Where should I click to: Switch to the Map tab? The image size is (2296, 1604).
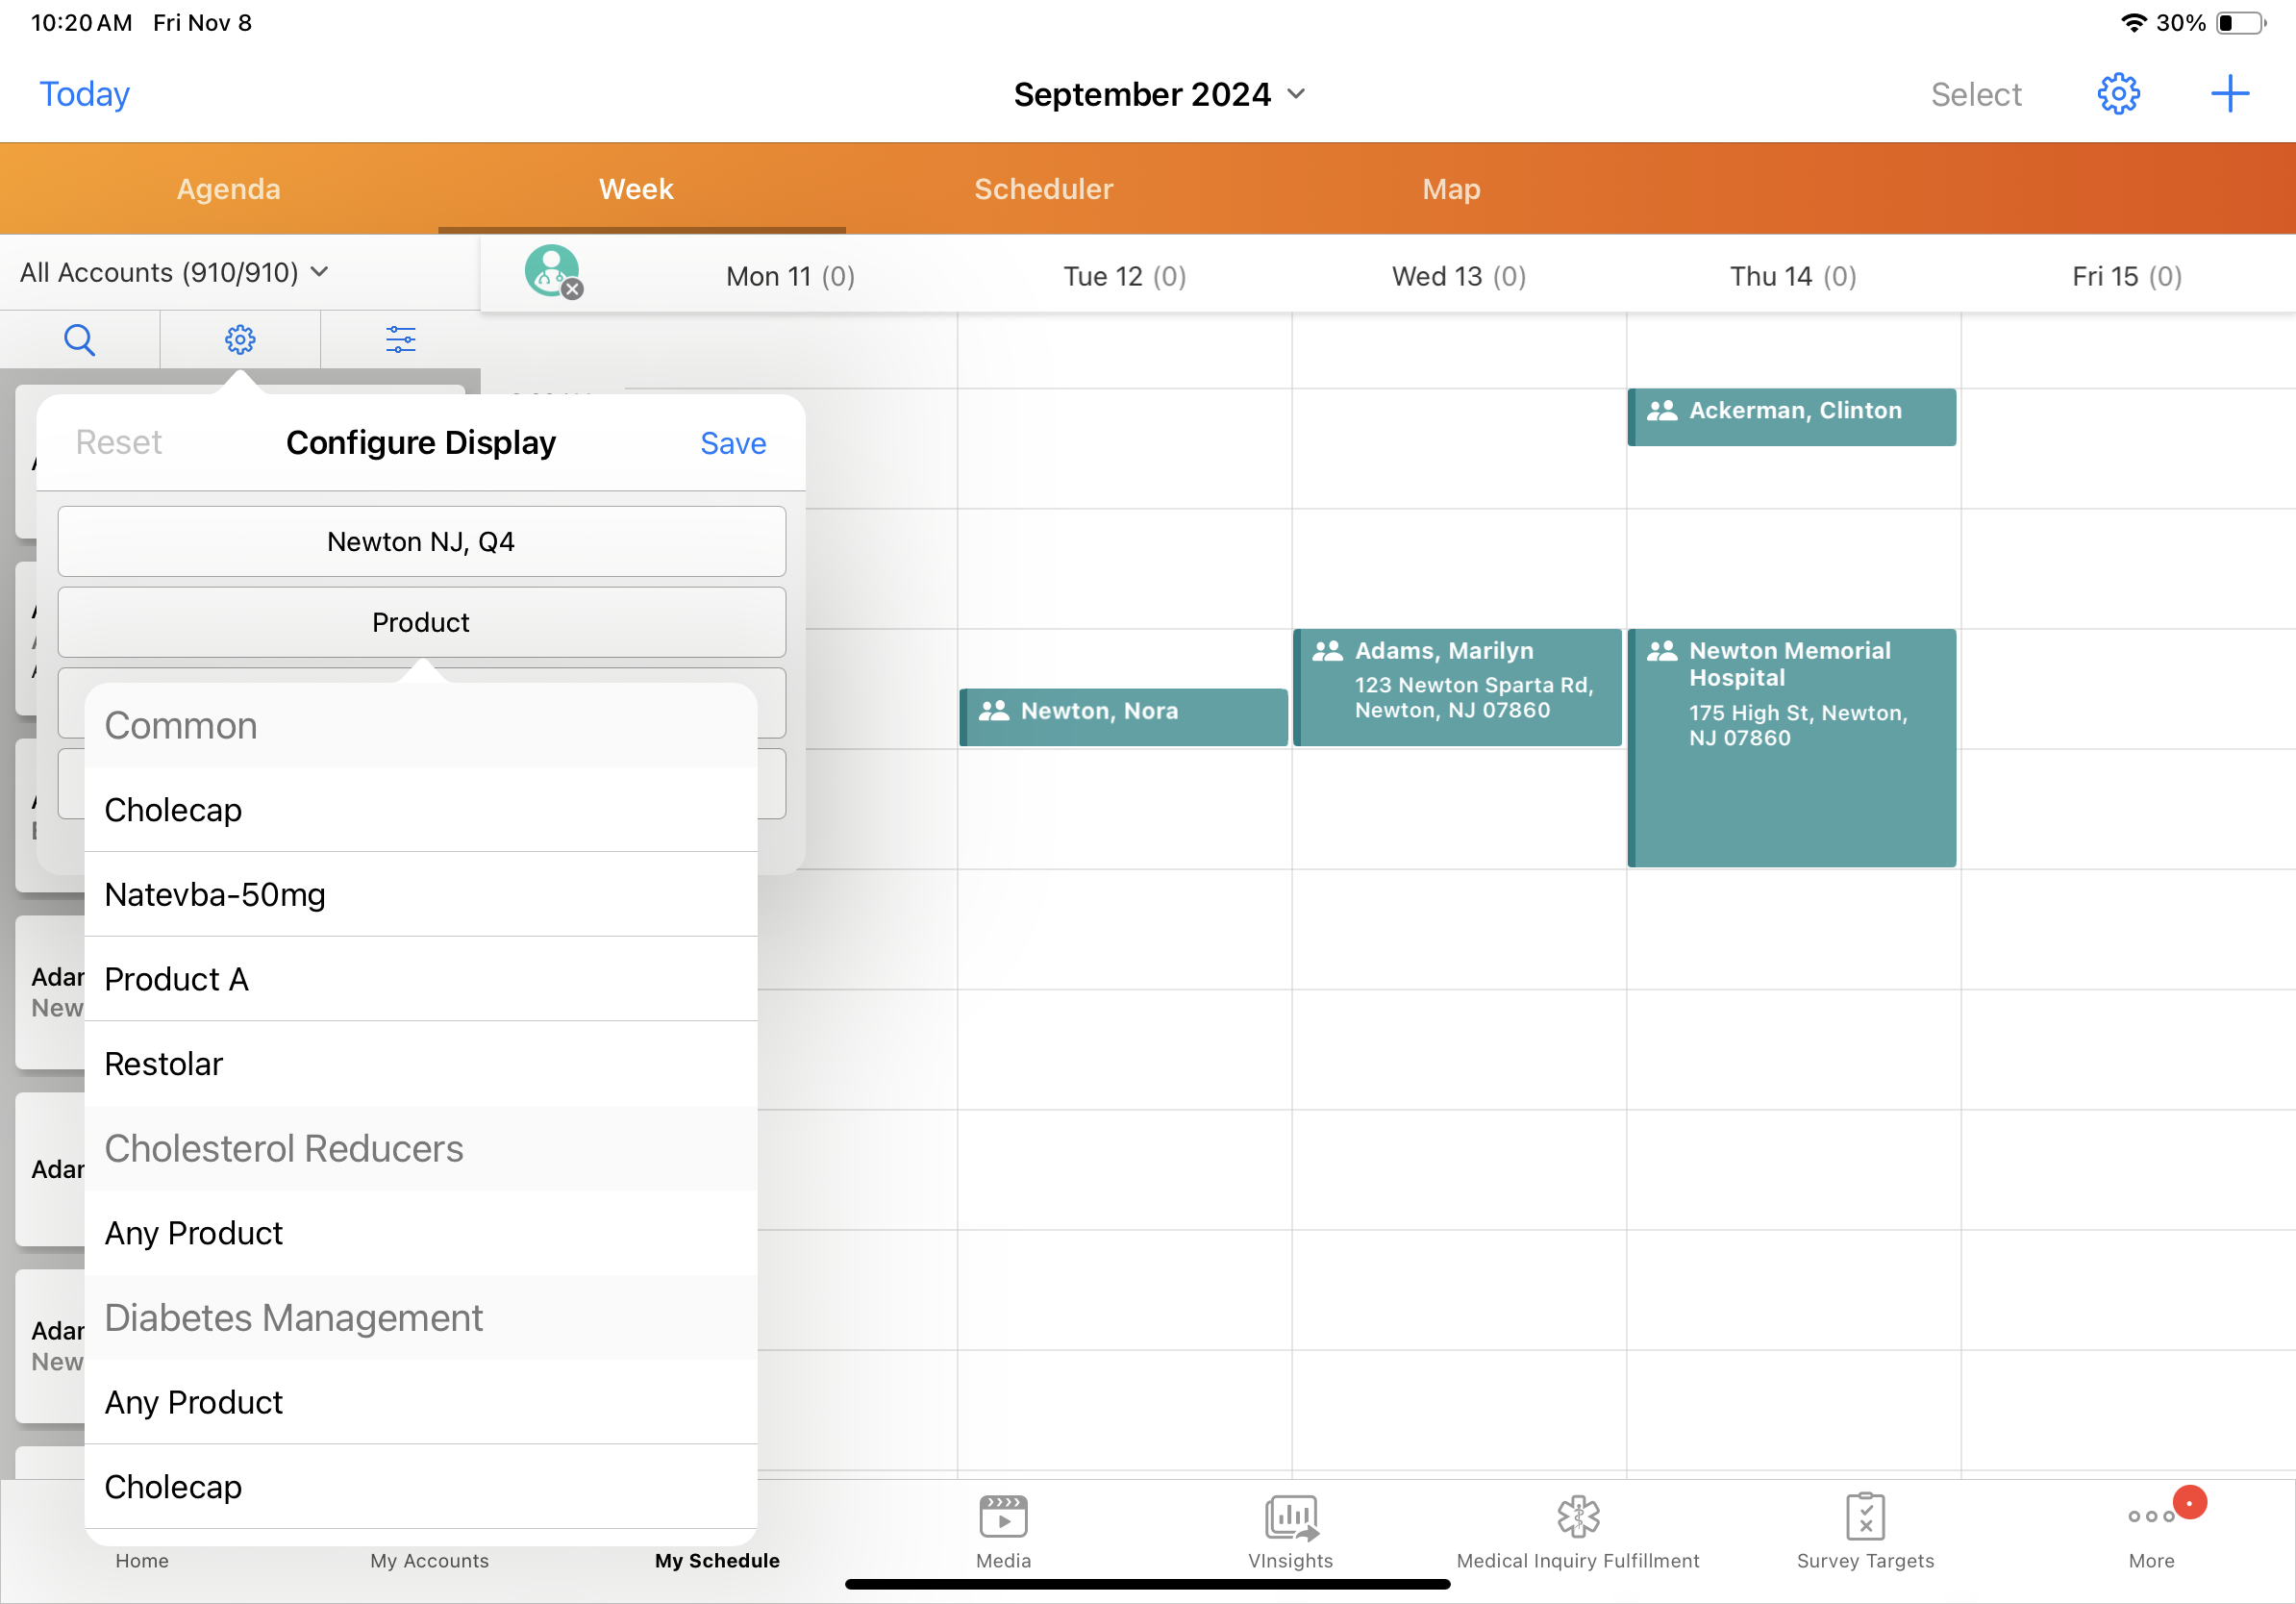click(x=1450, y=189)
